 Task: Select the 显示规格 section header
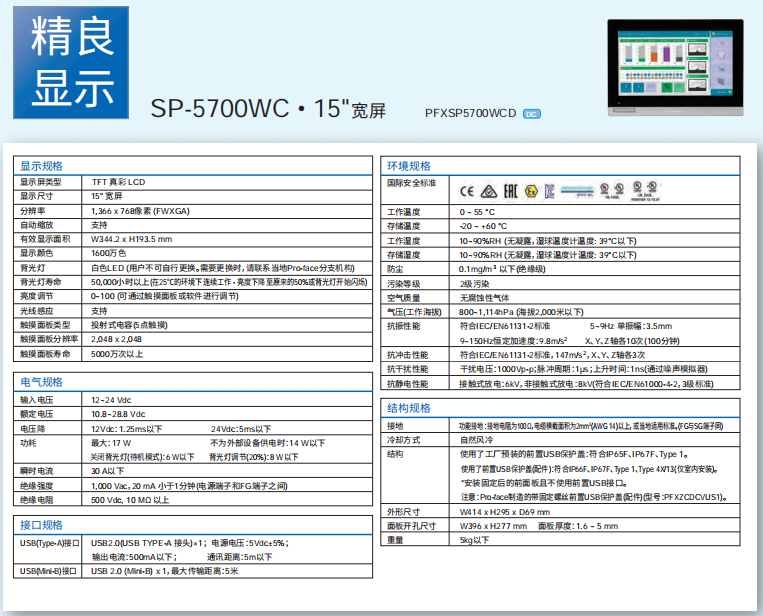[41, 166]
